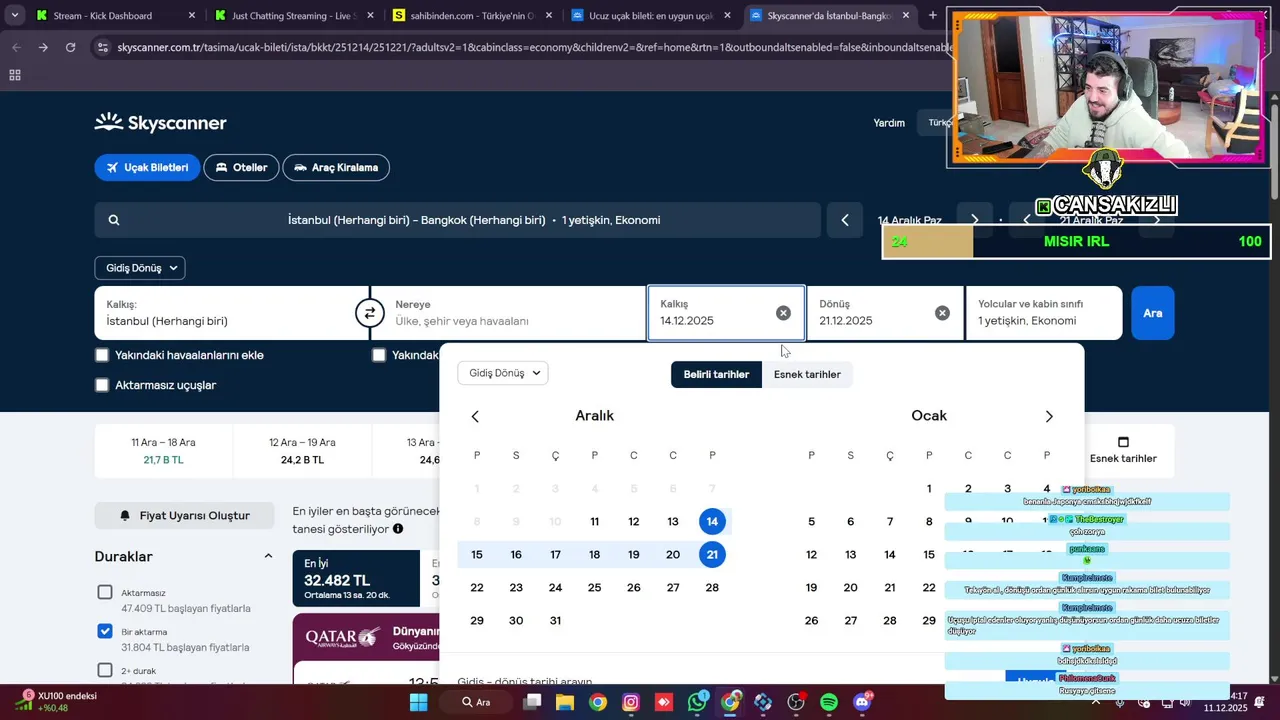Click the swap origin and destination icon

(369, 313)
